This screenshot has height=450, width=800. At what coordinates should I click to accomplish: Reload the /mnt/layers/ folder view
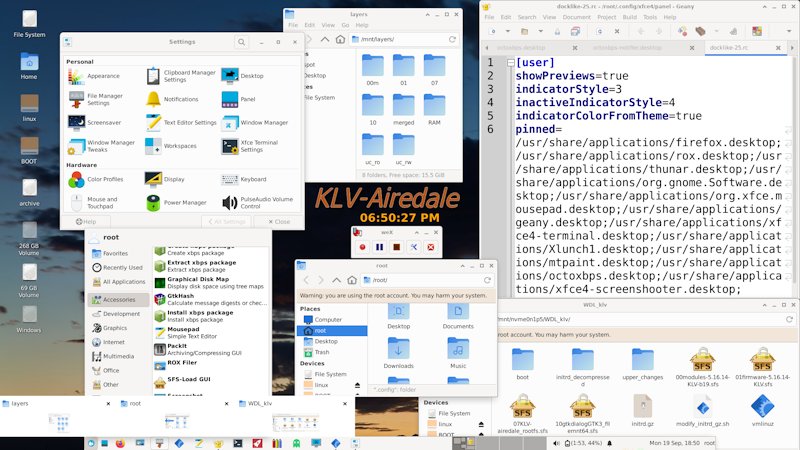pos(452,39)
